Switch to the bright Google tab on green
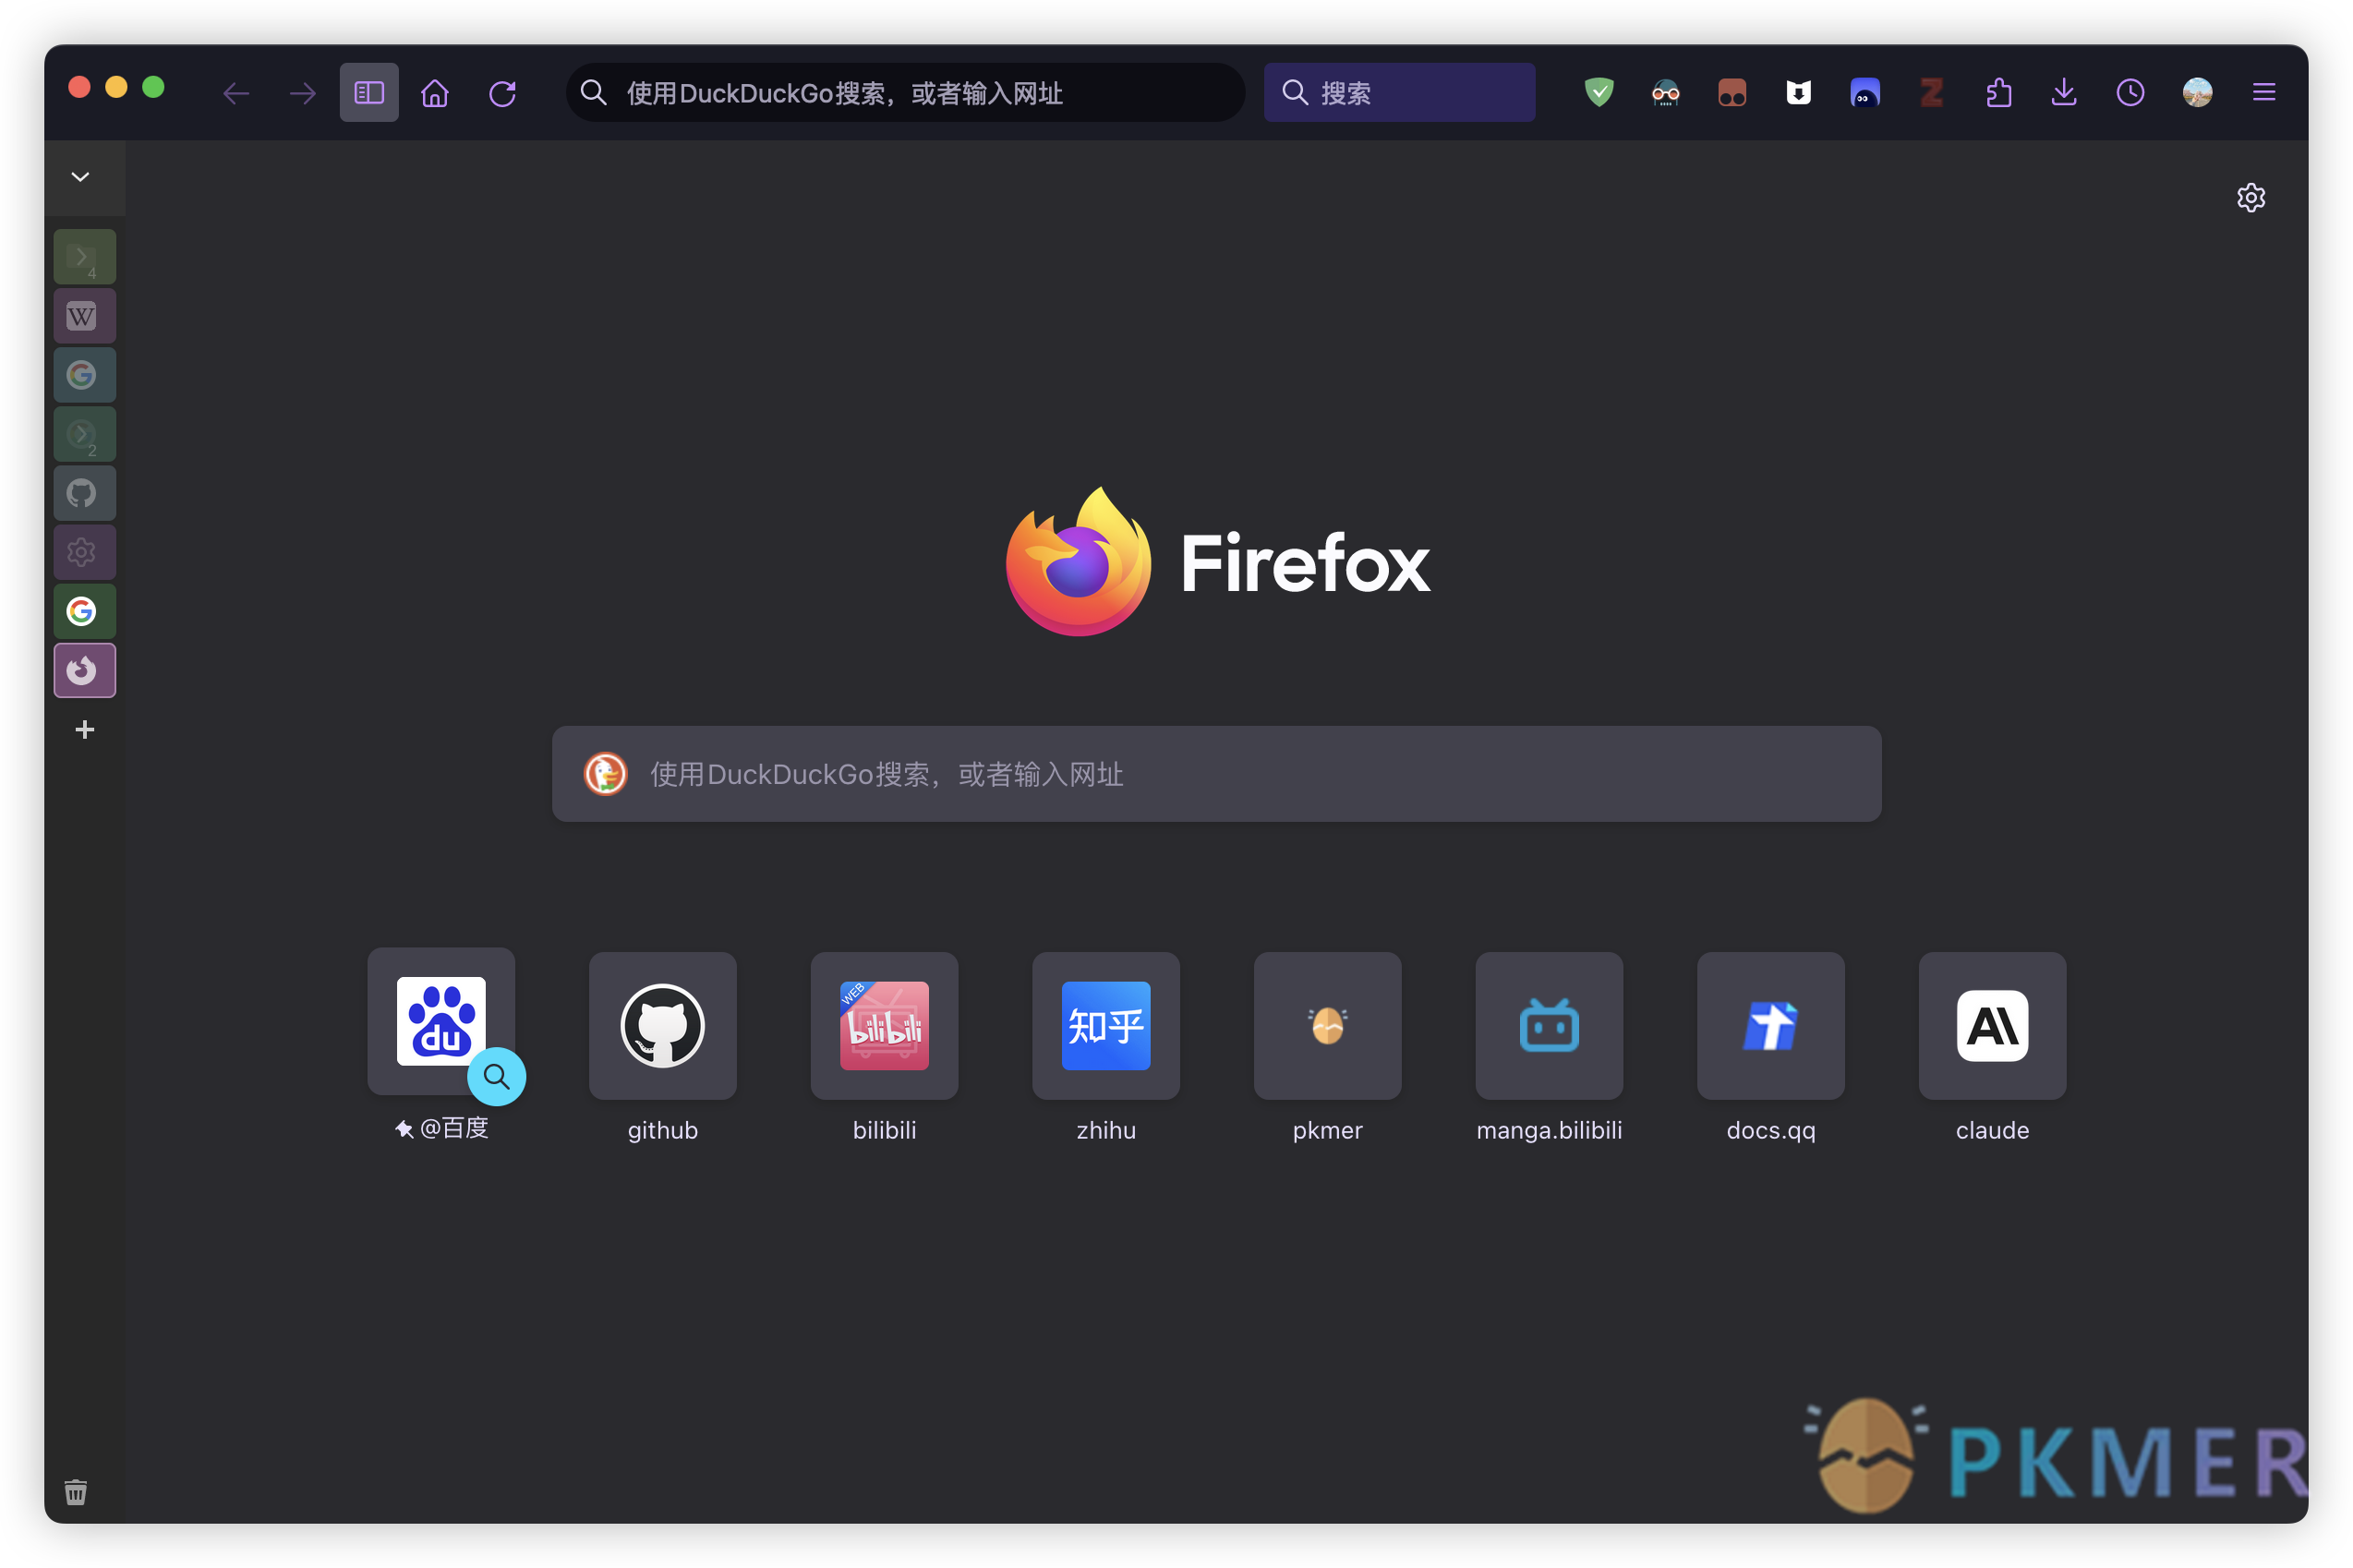2353x1568 pixels. 85,611
